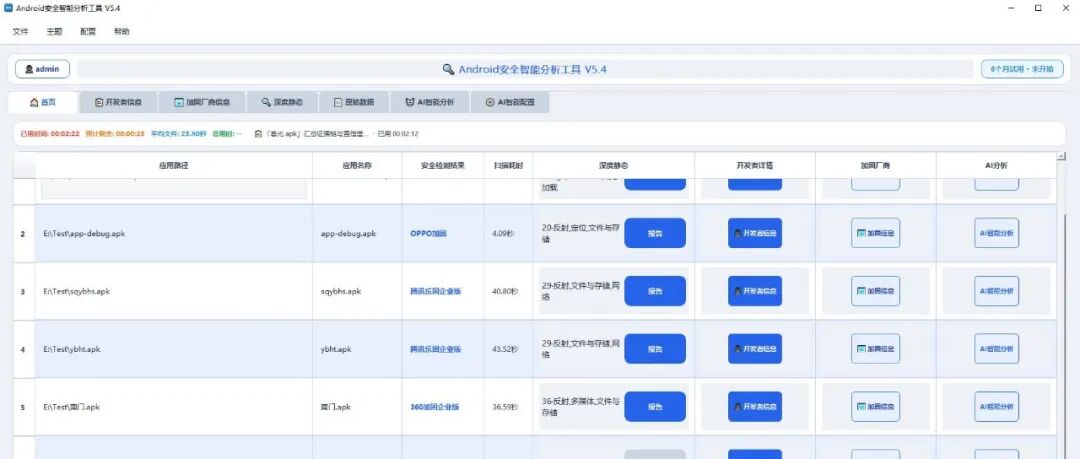This screenshot has height=459, width=1080.
Task: Click the 36.59秒 scan time cell
Action: click(x=508, y=407)
